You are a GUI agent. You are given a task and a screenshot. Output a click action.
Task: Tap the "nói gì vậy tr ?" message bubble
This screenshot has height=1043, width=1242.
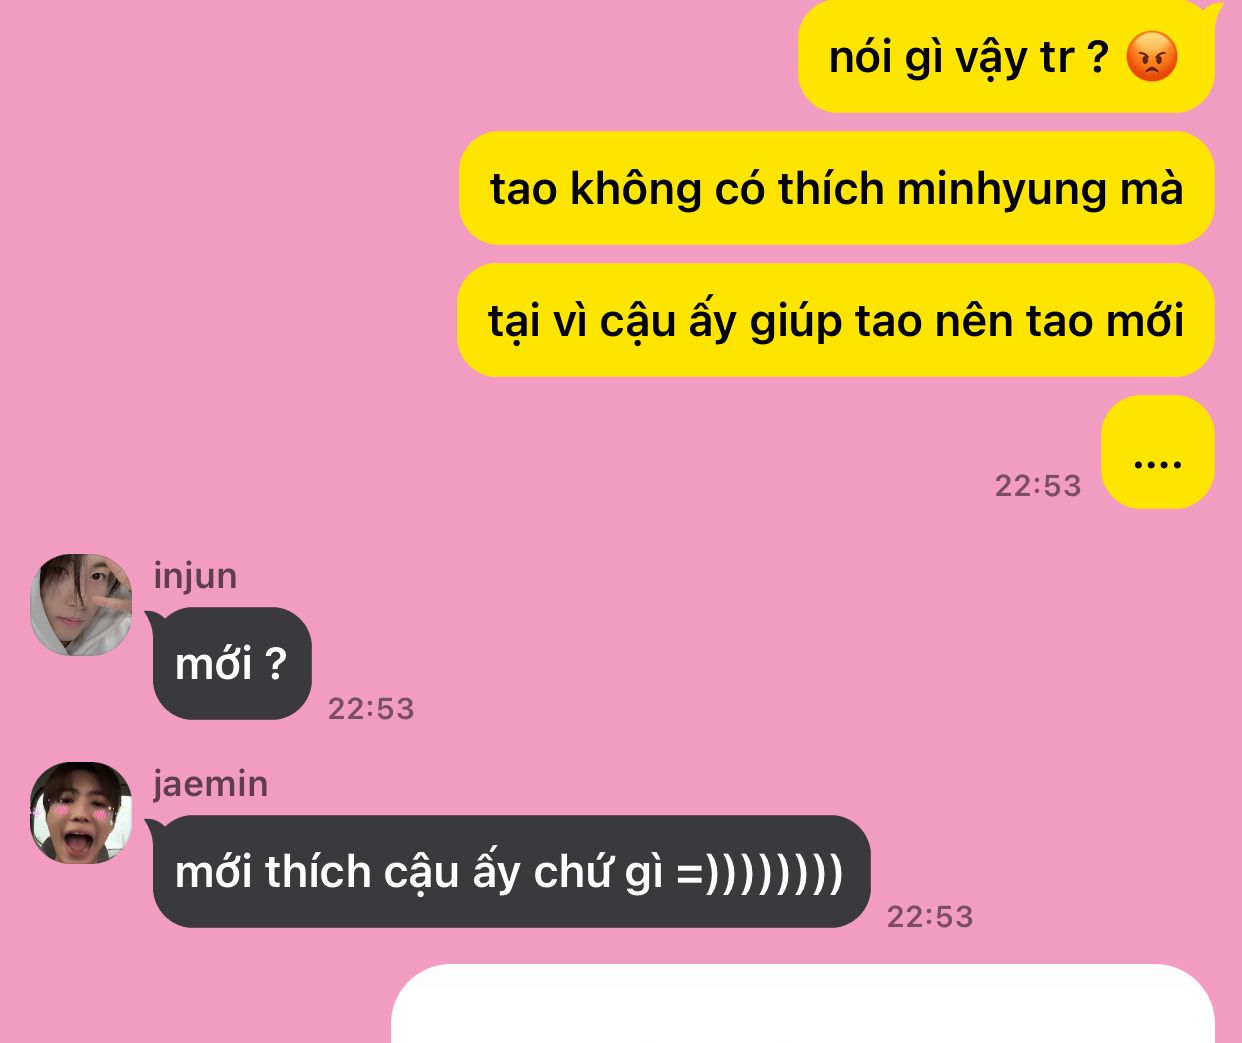[x=1006, y=56]
